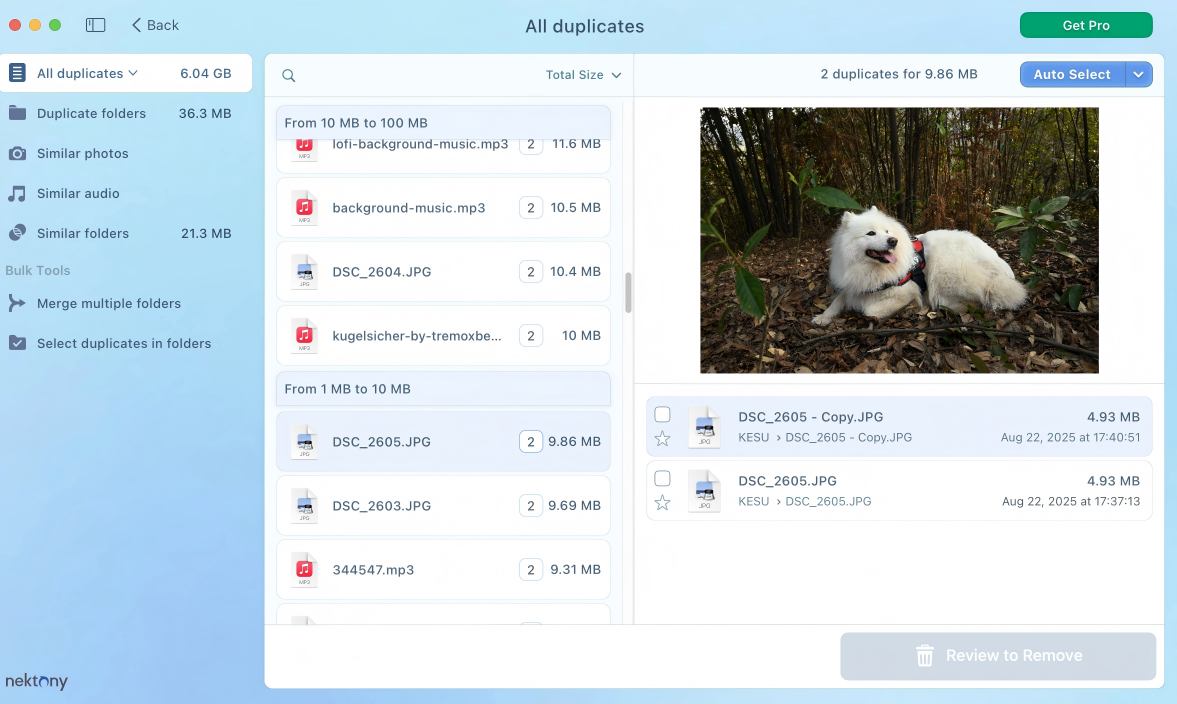Viewport: 1177px width, 704px height.
Task: Check the DSC_2605.JPG duplicate checkbox
Action: pyautogui.click(x=662, y=478)
